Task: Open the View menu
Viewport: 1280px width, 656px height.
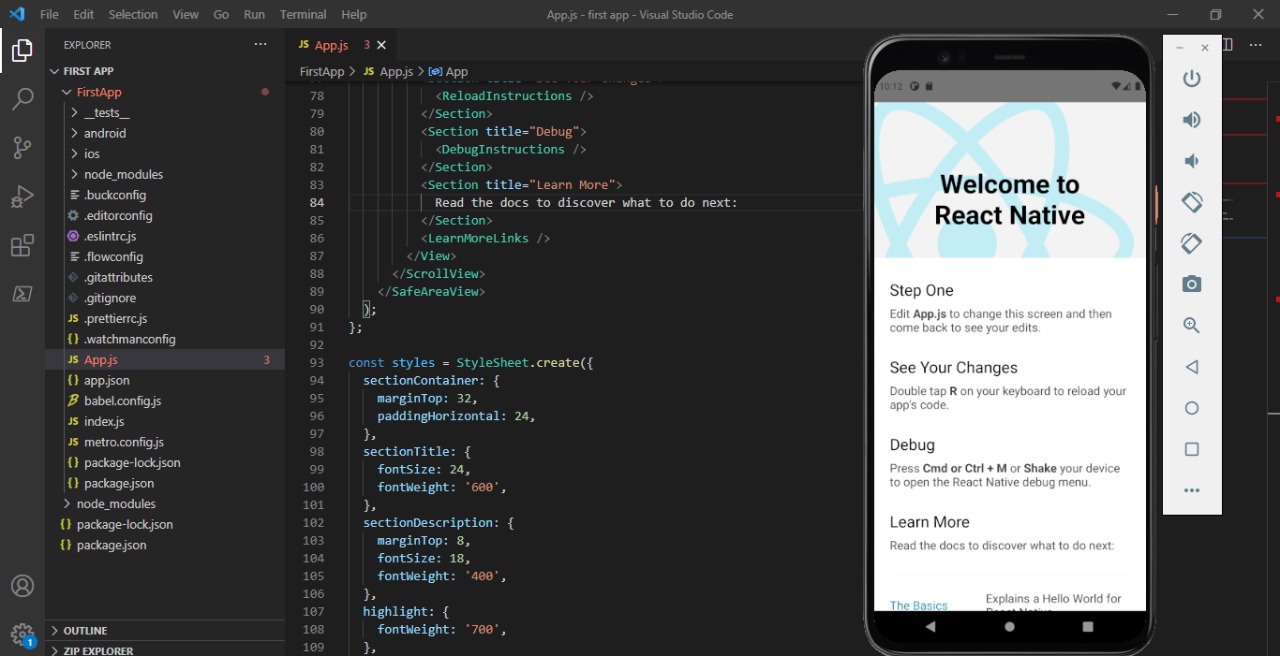Action: [185, 14]
